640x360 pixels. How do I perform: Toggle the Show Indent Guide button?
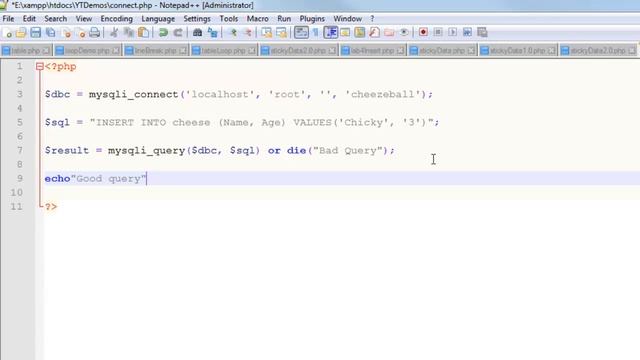click(330, 33)
